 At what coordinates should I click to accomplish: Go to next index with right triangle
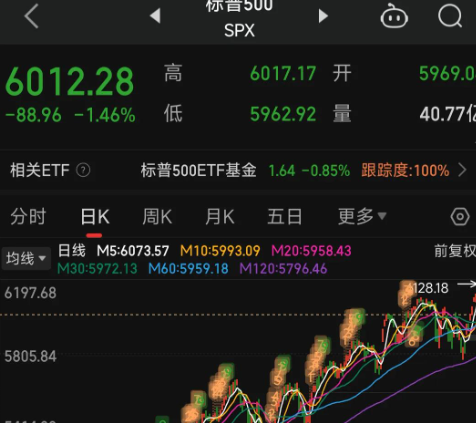click(x=323, y=16)
